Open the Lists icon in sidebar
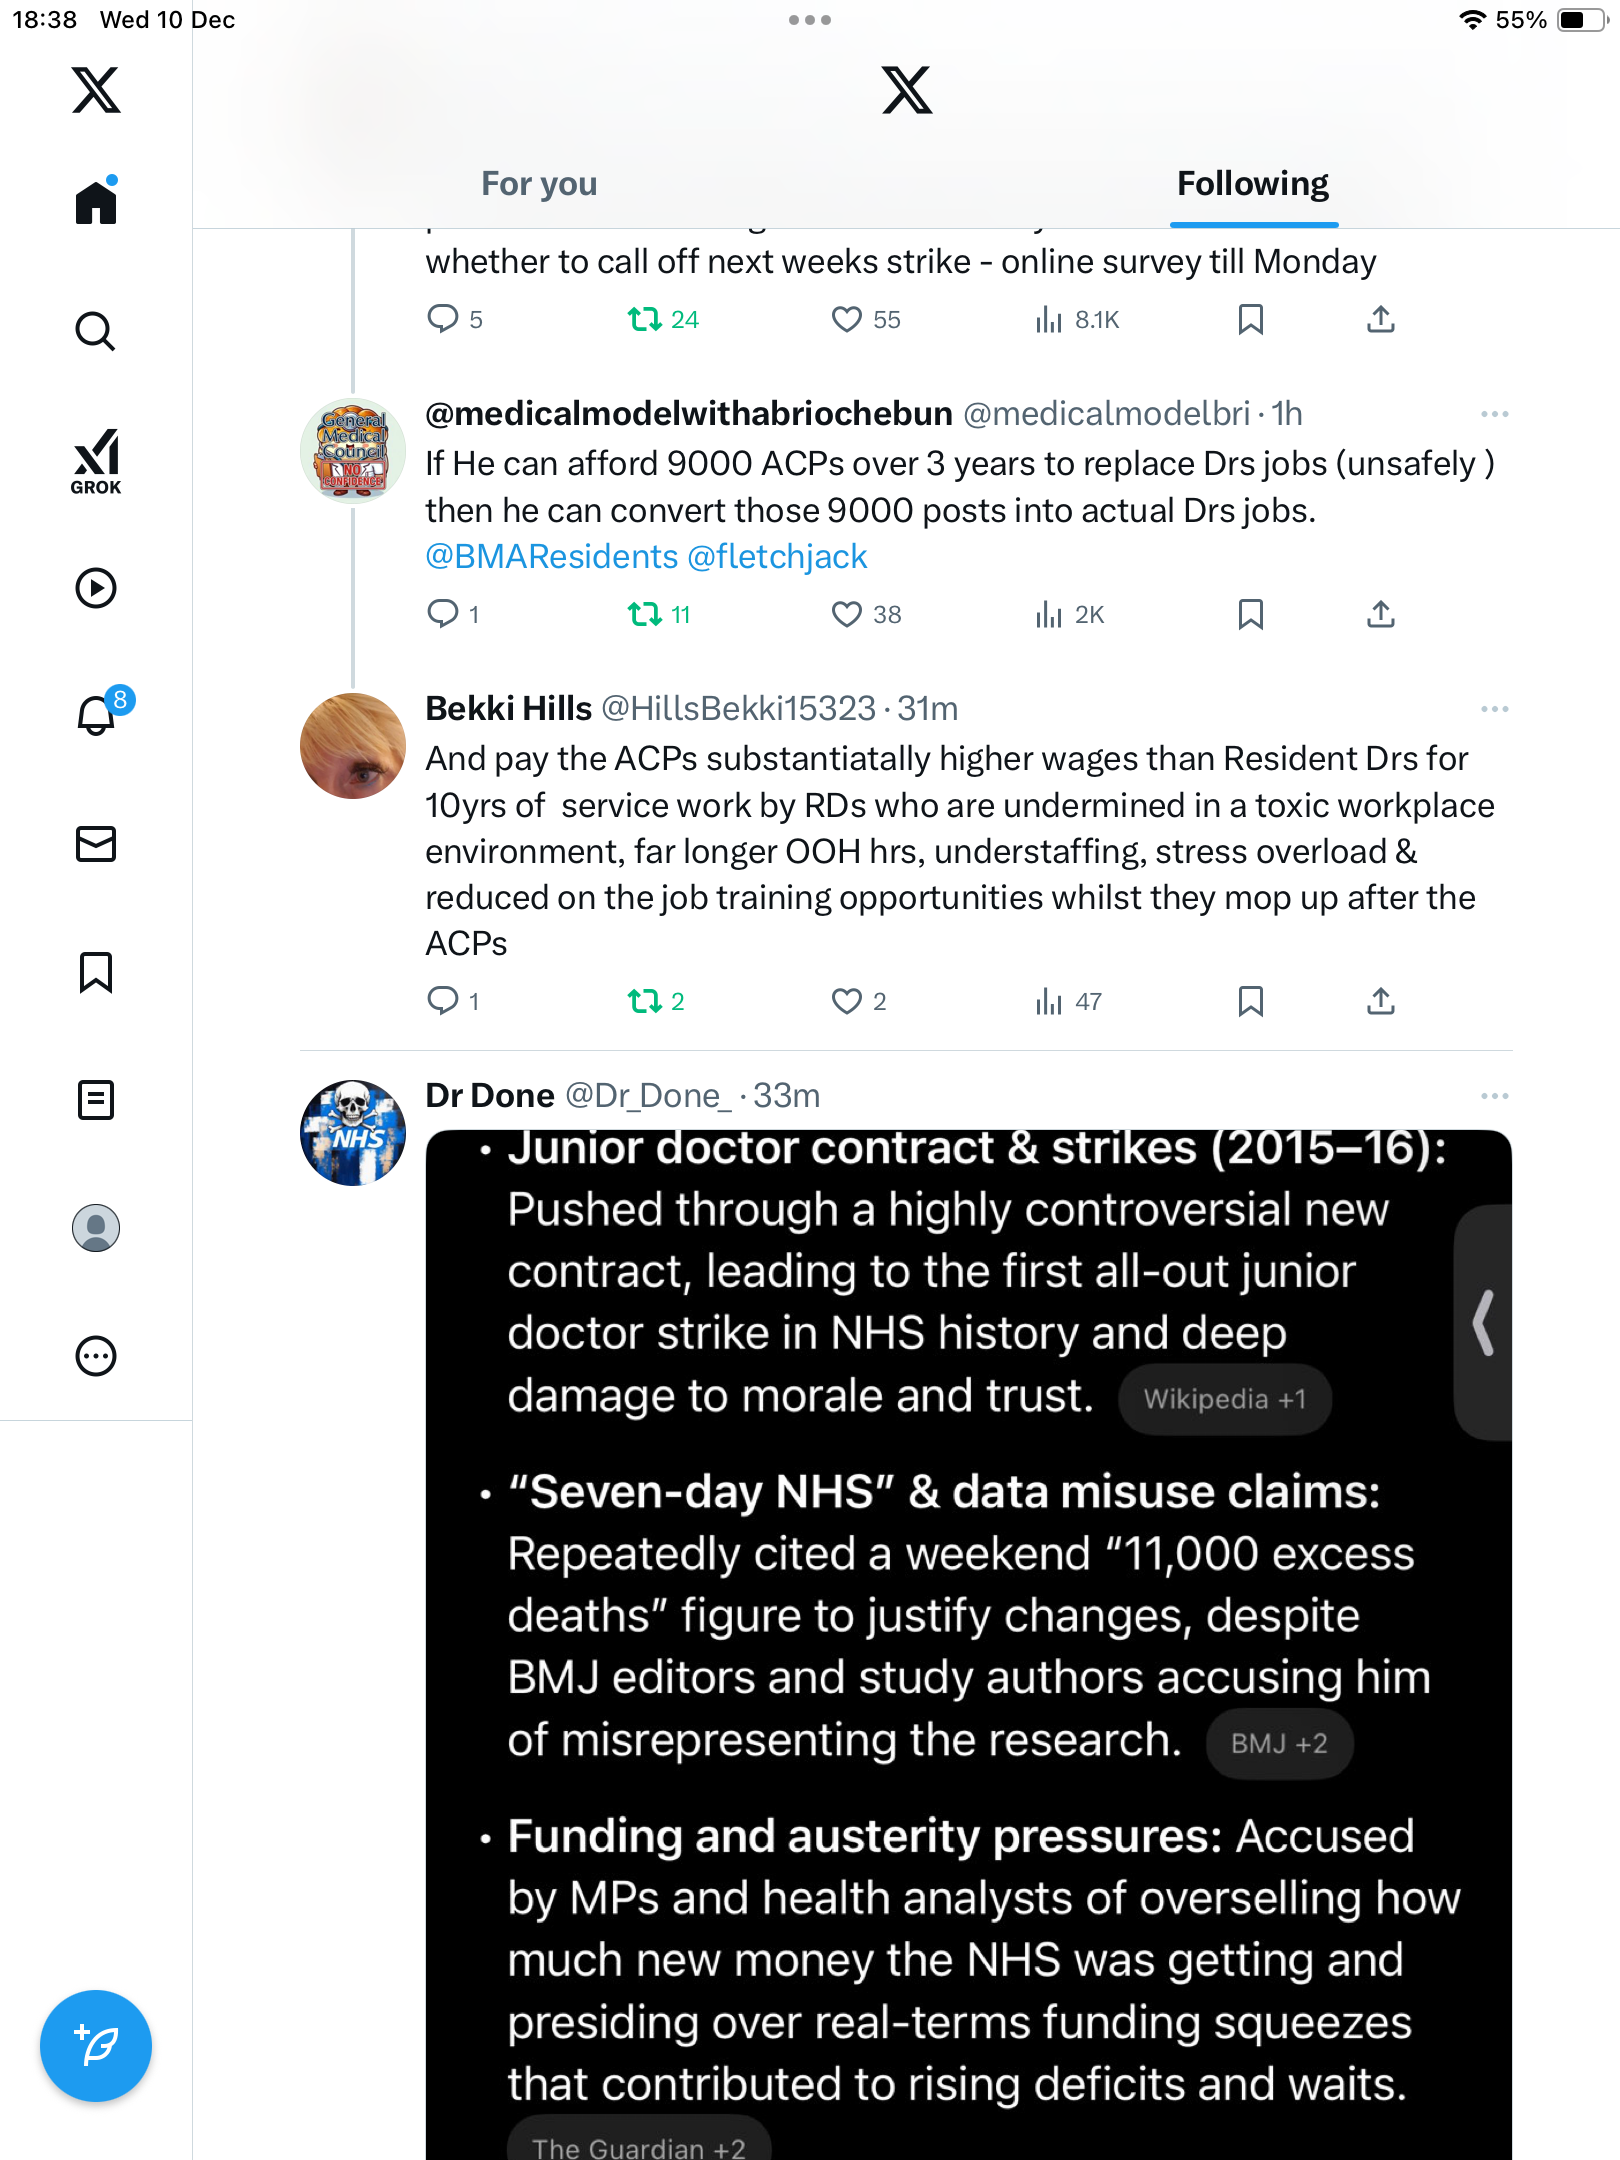This screenshot has width=1620, height=2160. (96, 1100)
